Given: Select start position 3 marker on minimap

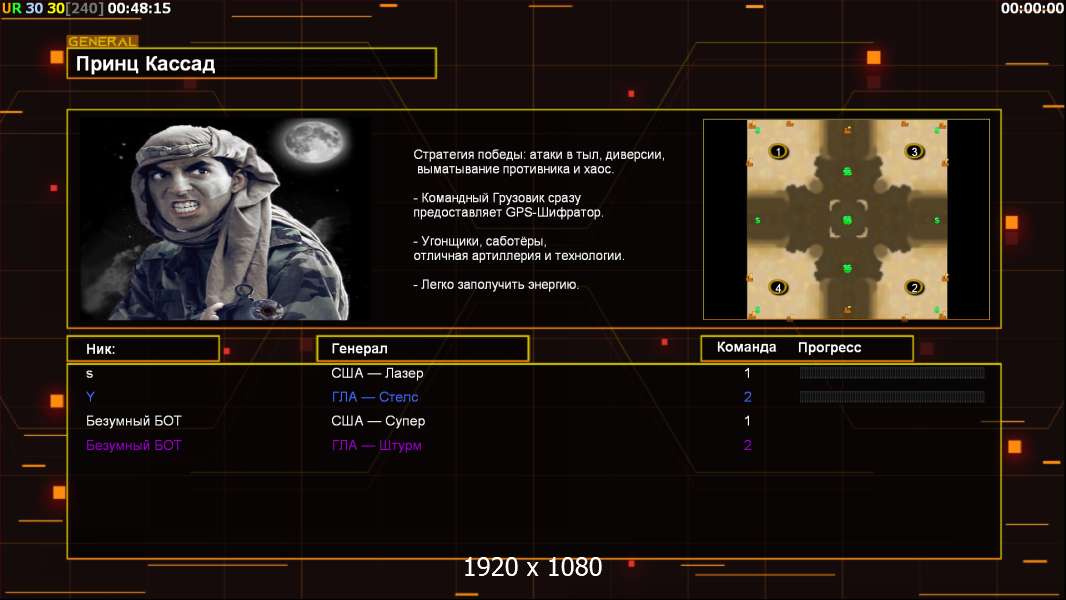Looking at the screenshot, I should [914, 152].
